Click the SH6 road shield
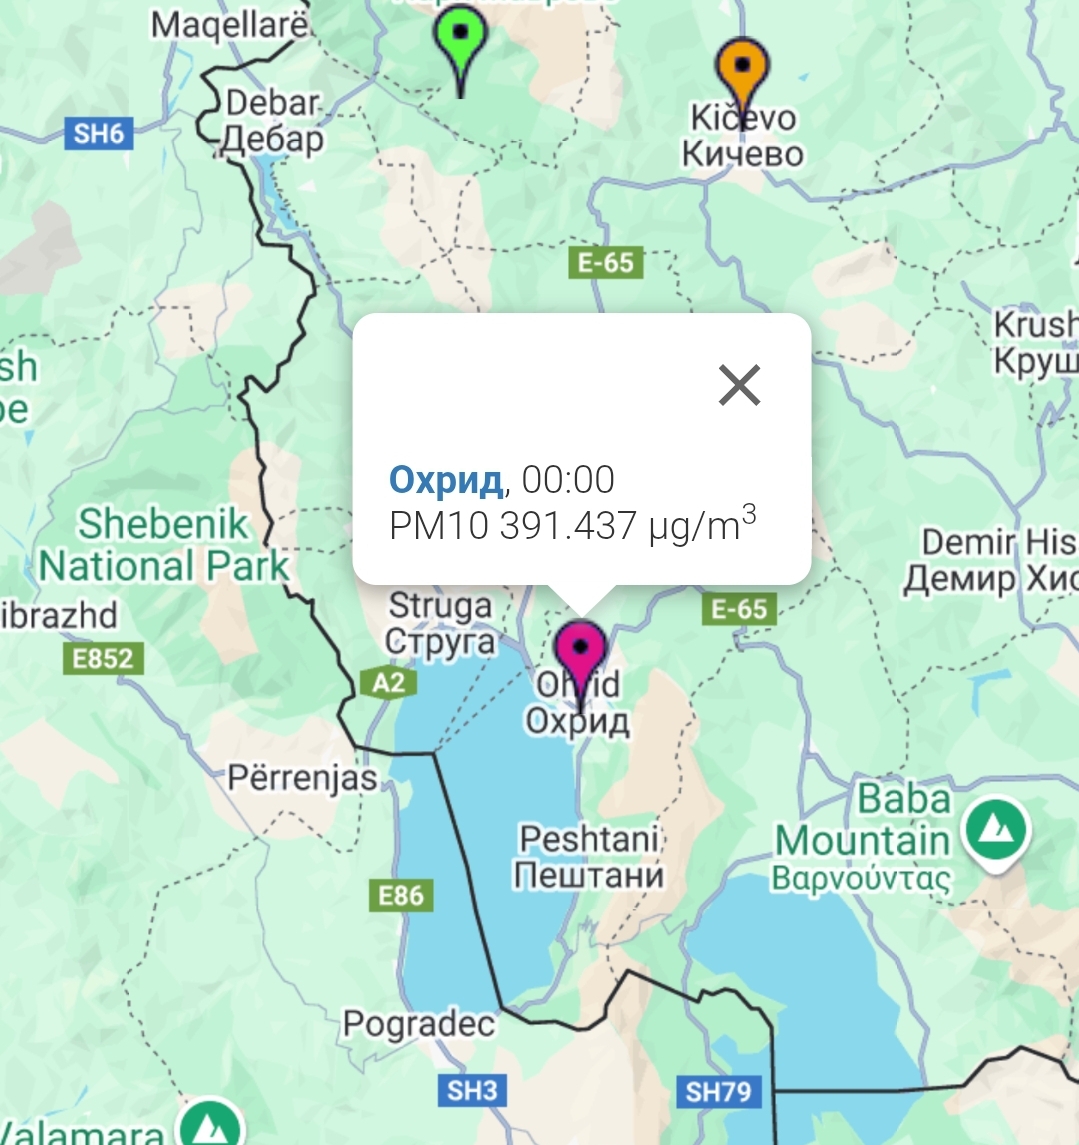 pos(99,134)
